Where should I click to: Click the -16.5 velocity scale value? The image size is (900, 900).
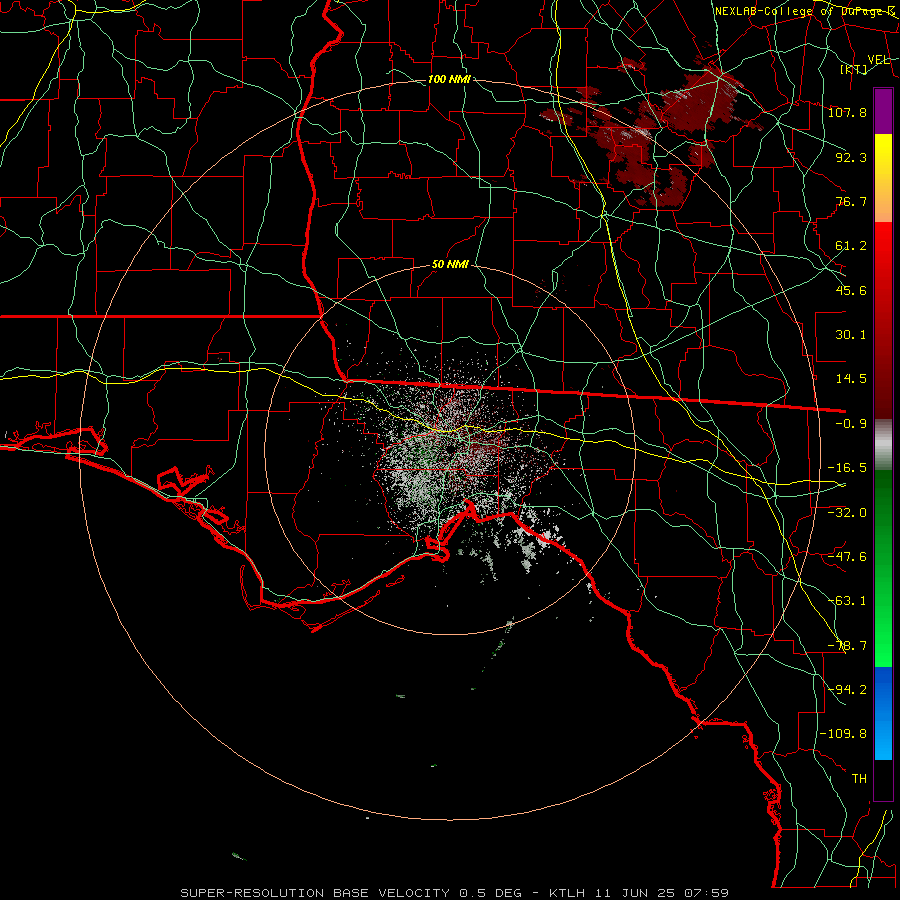[x=847, y=468]
